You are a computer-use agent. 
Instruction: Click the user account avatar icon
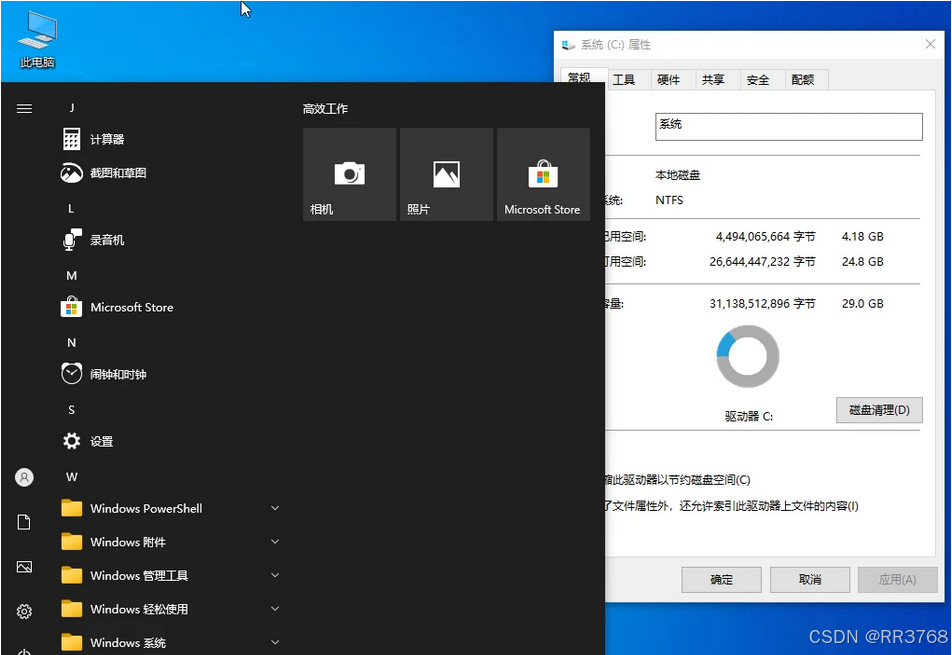tap(24, 477)
